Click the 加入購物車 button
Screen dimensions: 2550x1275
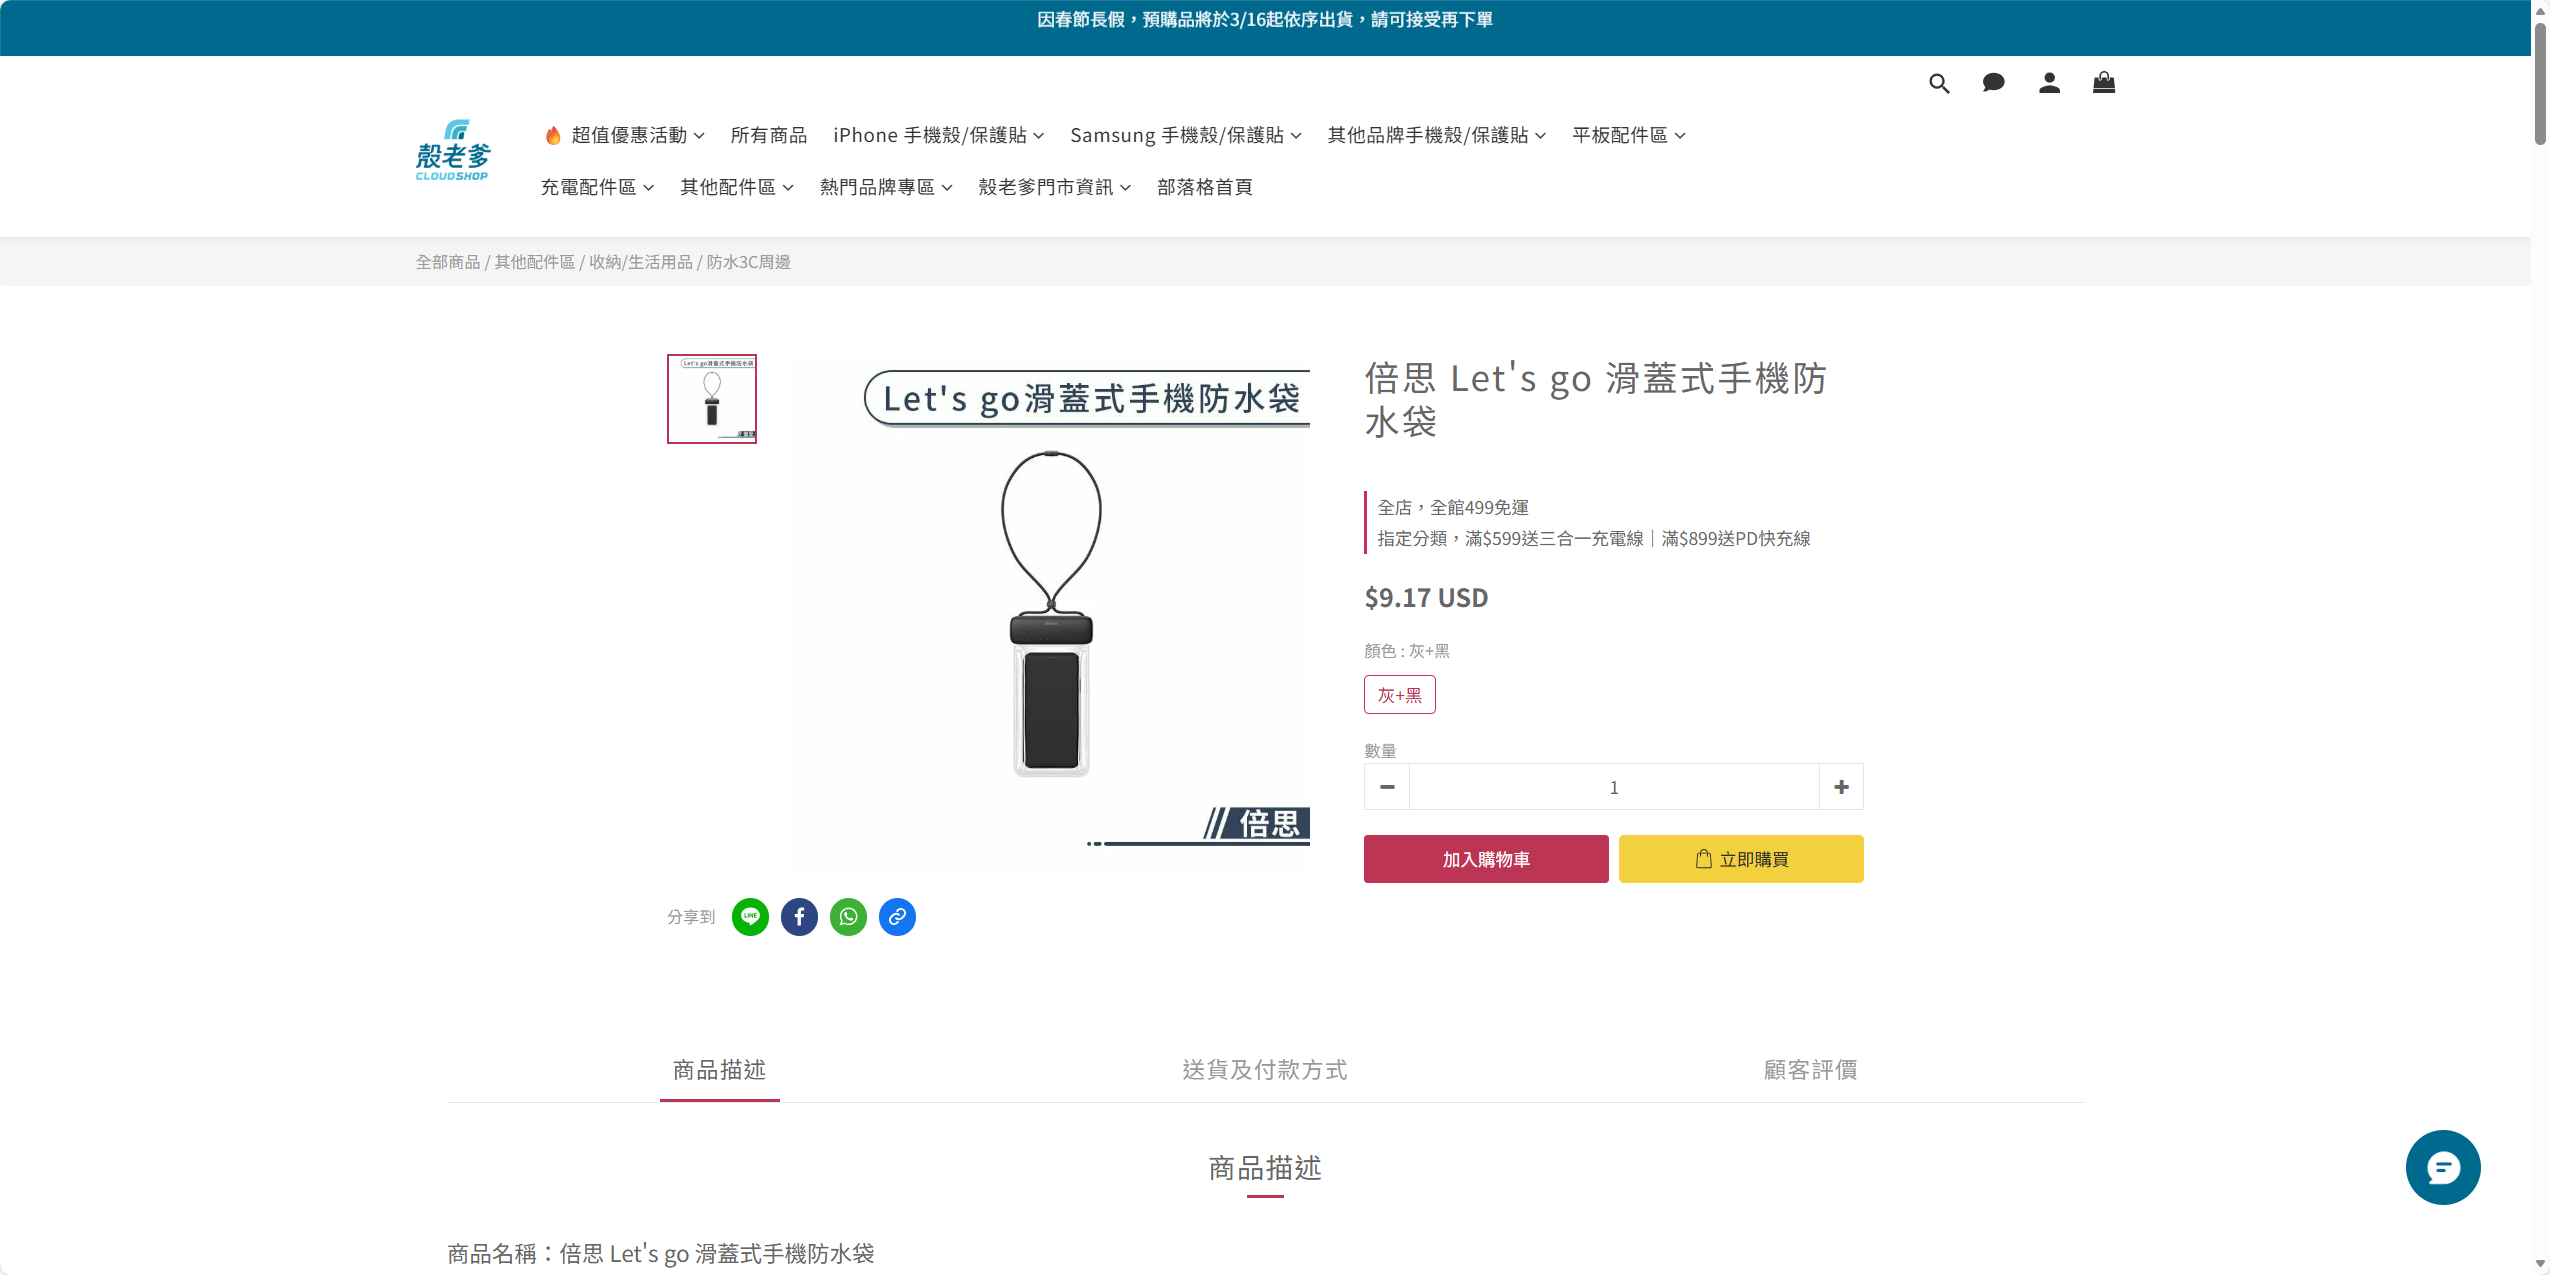point(1486,859)
